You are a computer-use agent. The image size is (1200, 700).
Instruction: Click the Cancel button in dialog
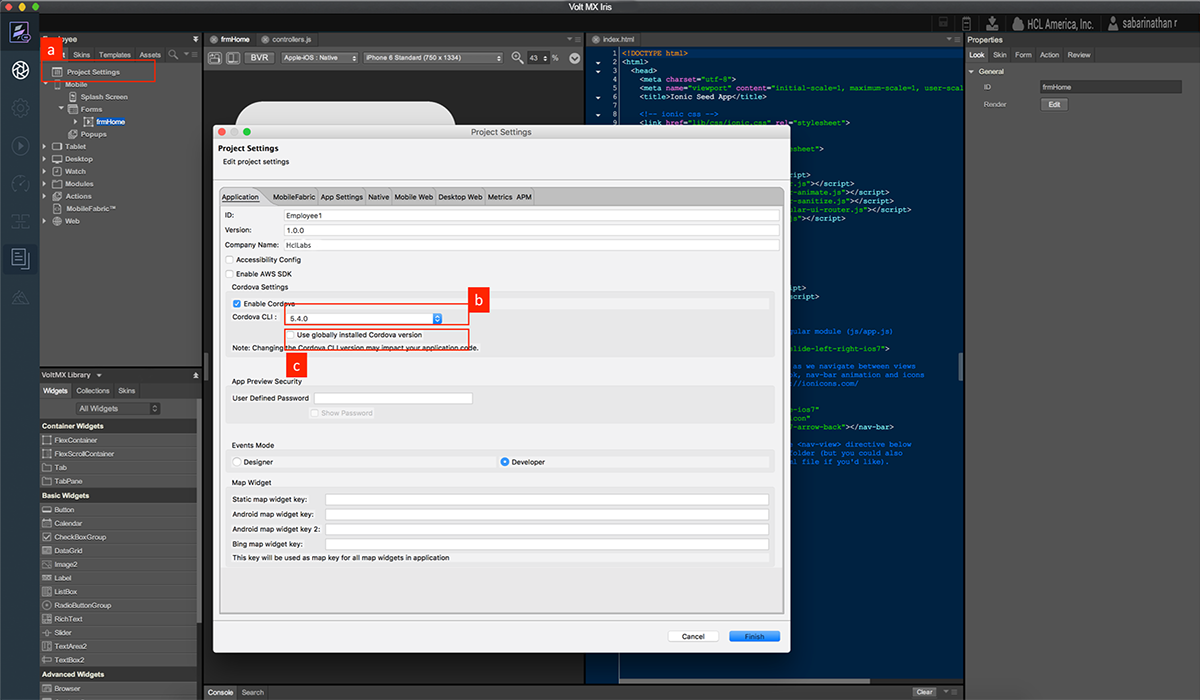[x=693, y=636]
